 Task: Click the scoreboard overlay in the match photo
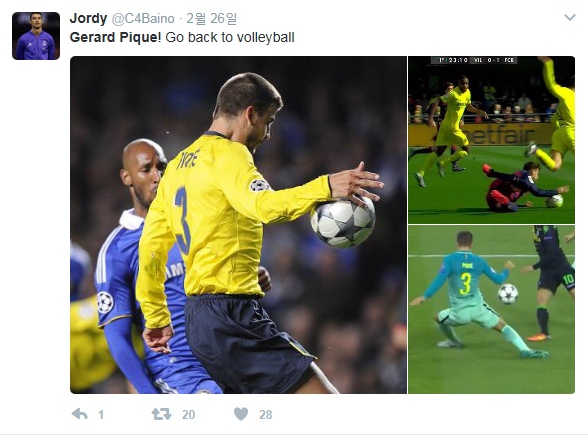click(x=474, y=60)
